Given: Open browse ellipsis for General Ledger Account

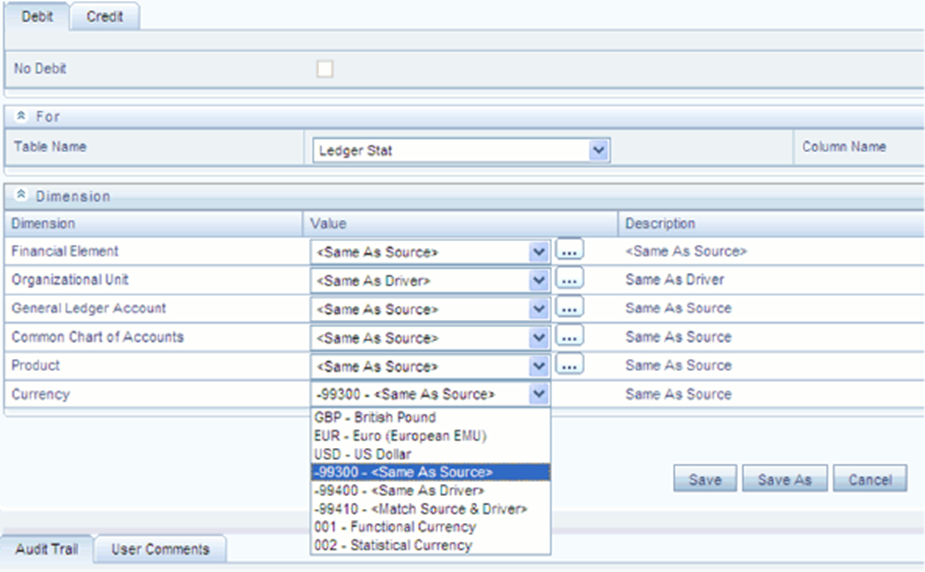Looking at the screenshot, I should click(569, 308).
